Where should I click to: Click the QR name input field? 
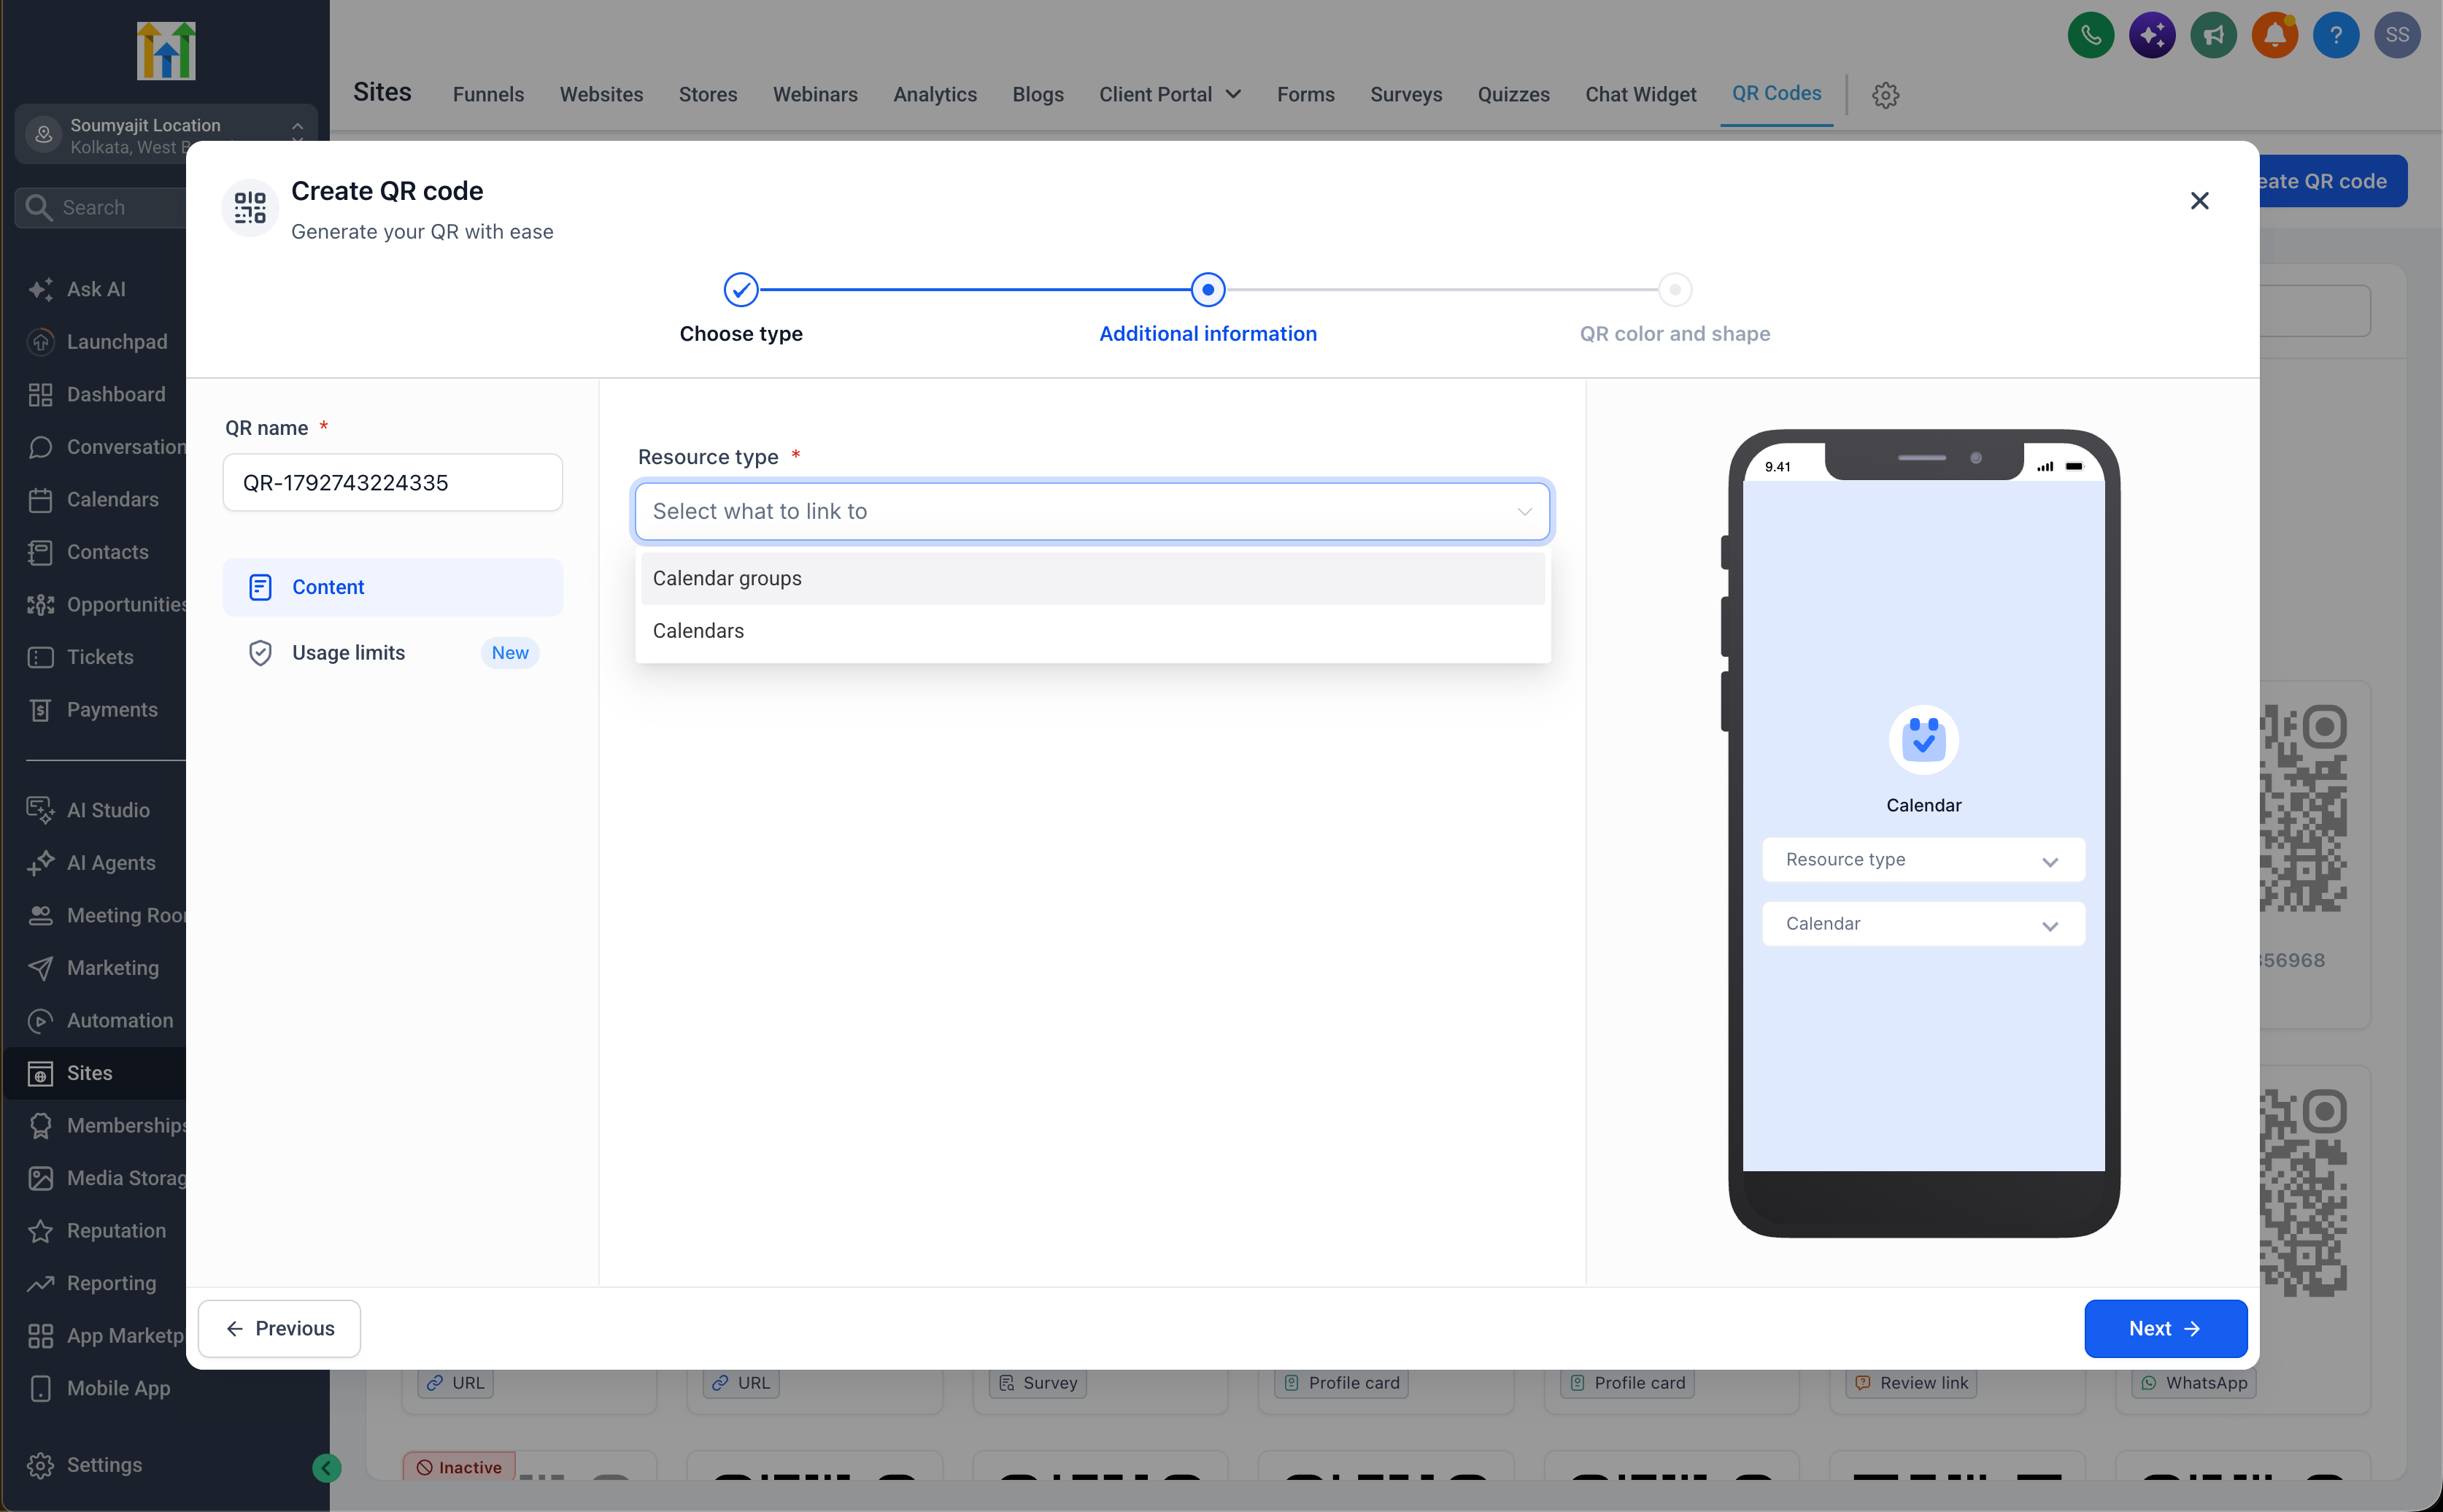click(x=392, y=483)
